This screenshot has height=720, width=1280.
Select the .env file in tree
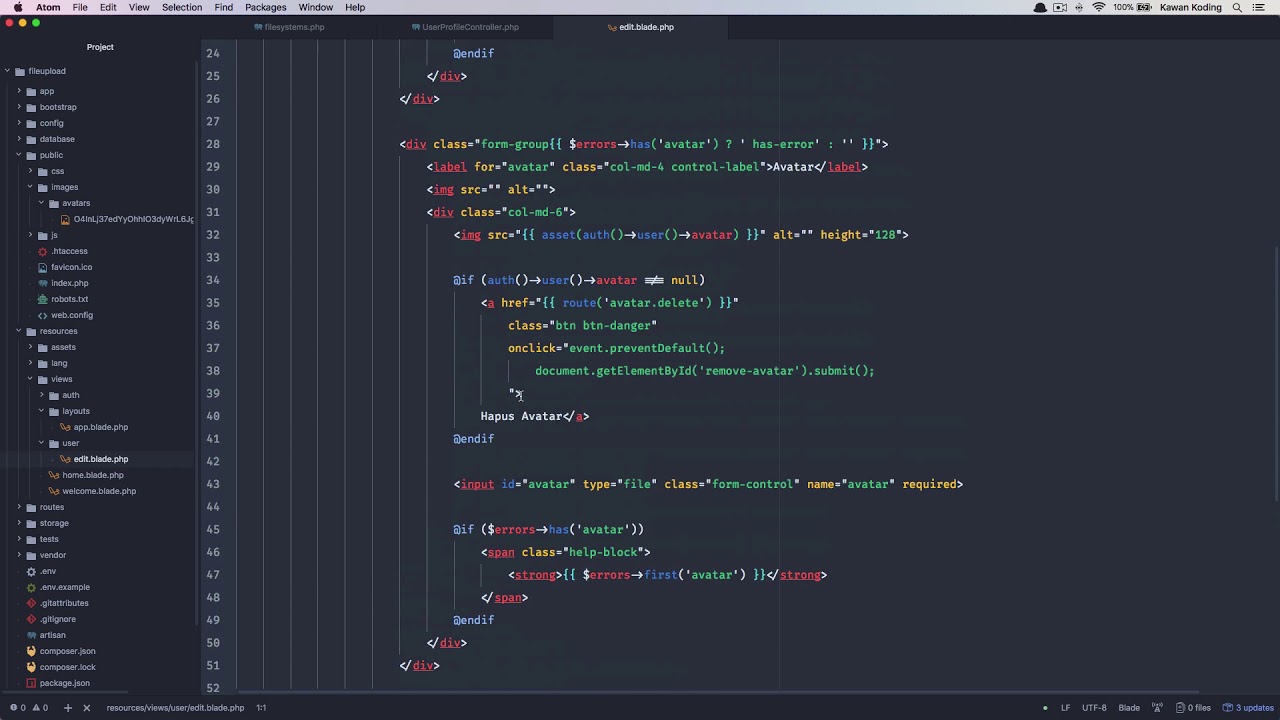[x=48, y=571]
